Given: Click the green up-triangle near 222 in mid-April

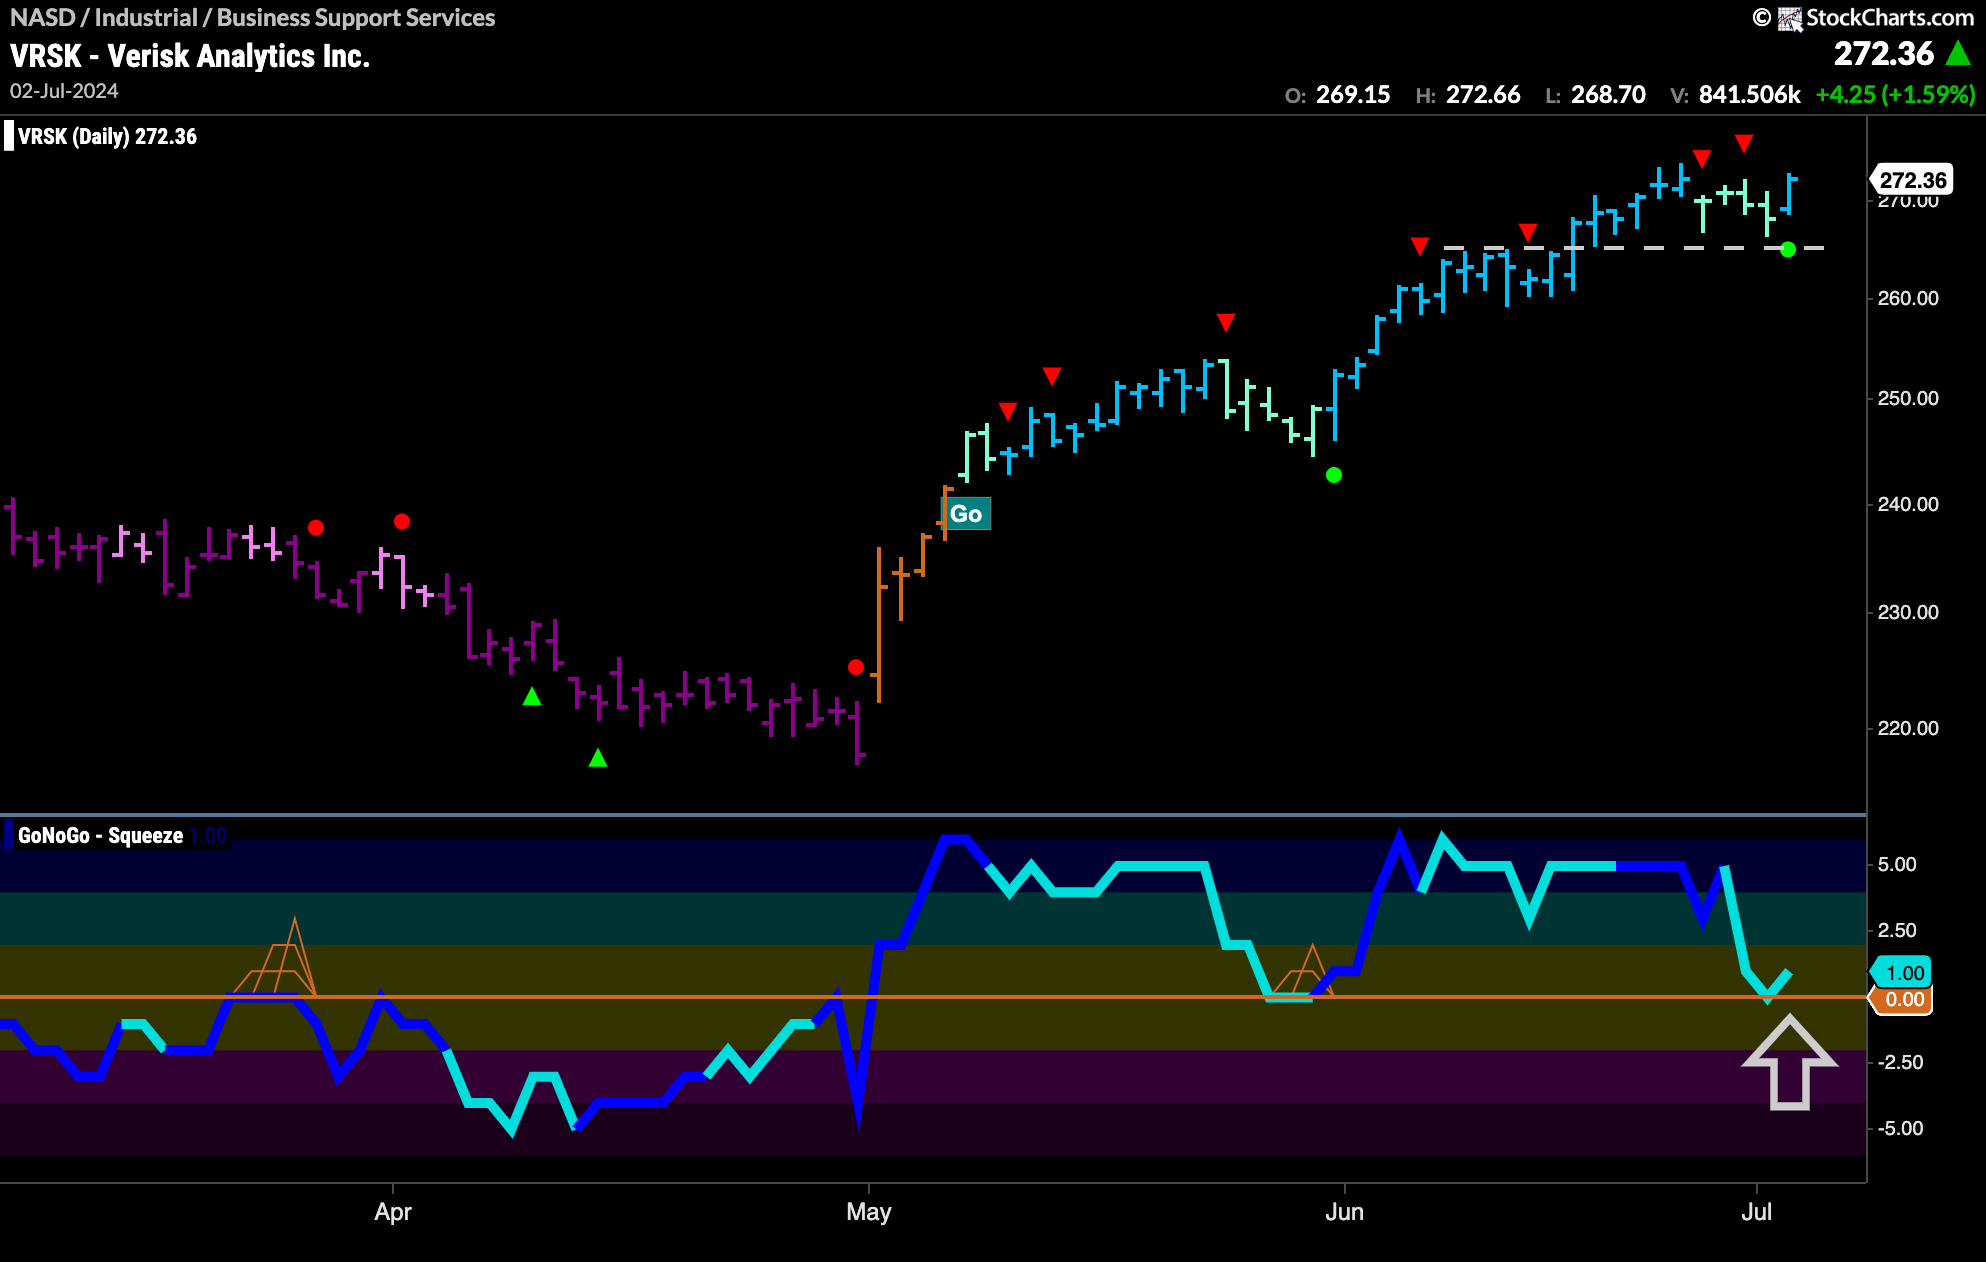Looking at the screenshot, I should pyautogui.click(x=532, y=696).
